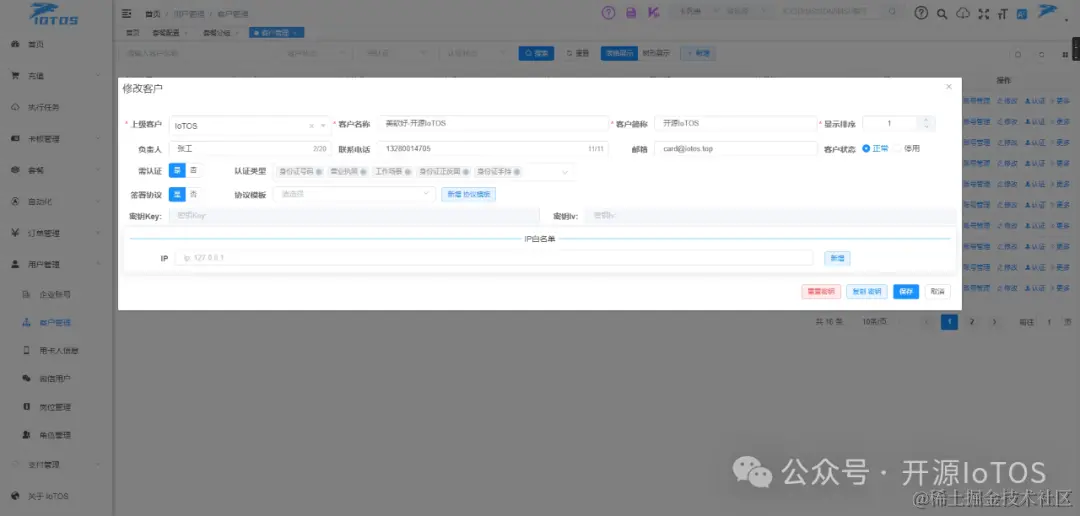This screenshot has height=516, width=1080.
Task: Open 角色管理 submenu item
Action: click(56, 435)
